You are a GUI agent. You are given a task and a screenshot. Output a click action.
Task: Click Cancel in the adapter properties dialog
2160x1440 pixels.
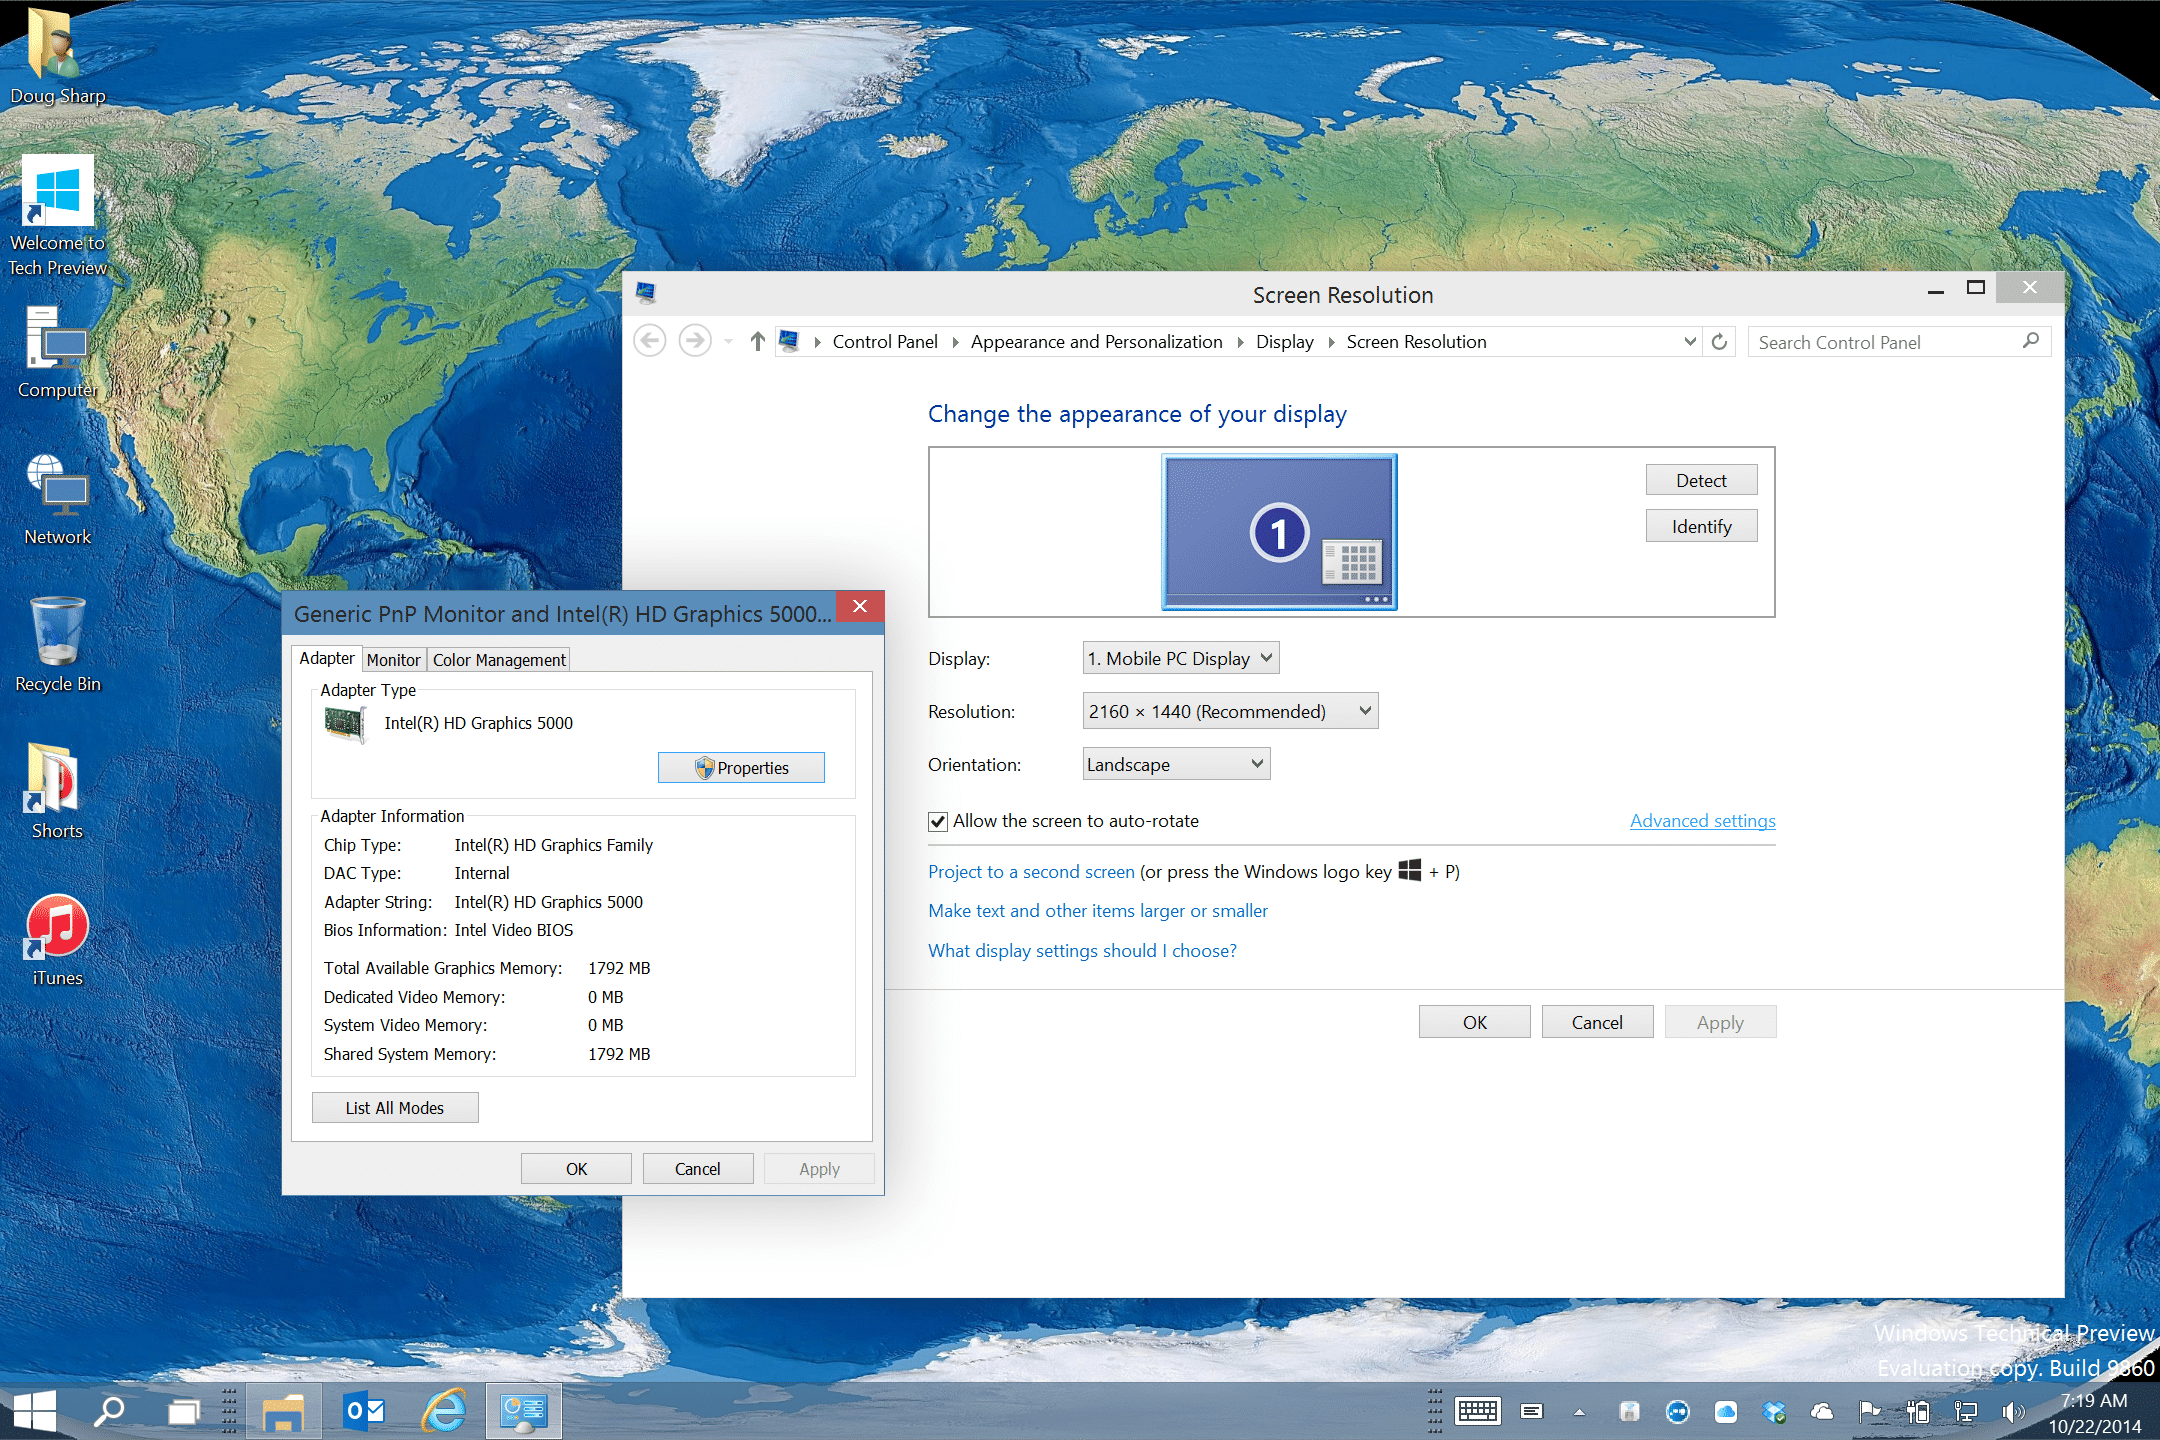pyautogui.click(x=697, y=1169)
